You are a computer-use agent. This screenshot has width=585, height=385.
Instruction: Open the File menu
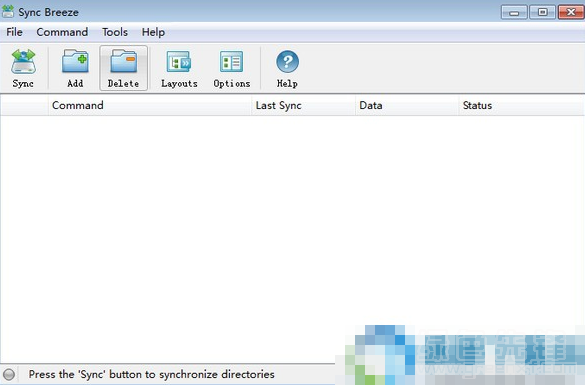point(14,32)
